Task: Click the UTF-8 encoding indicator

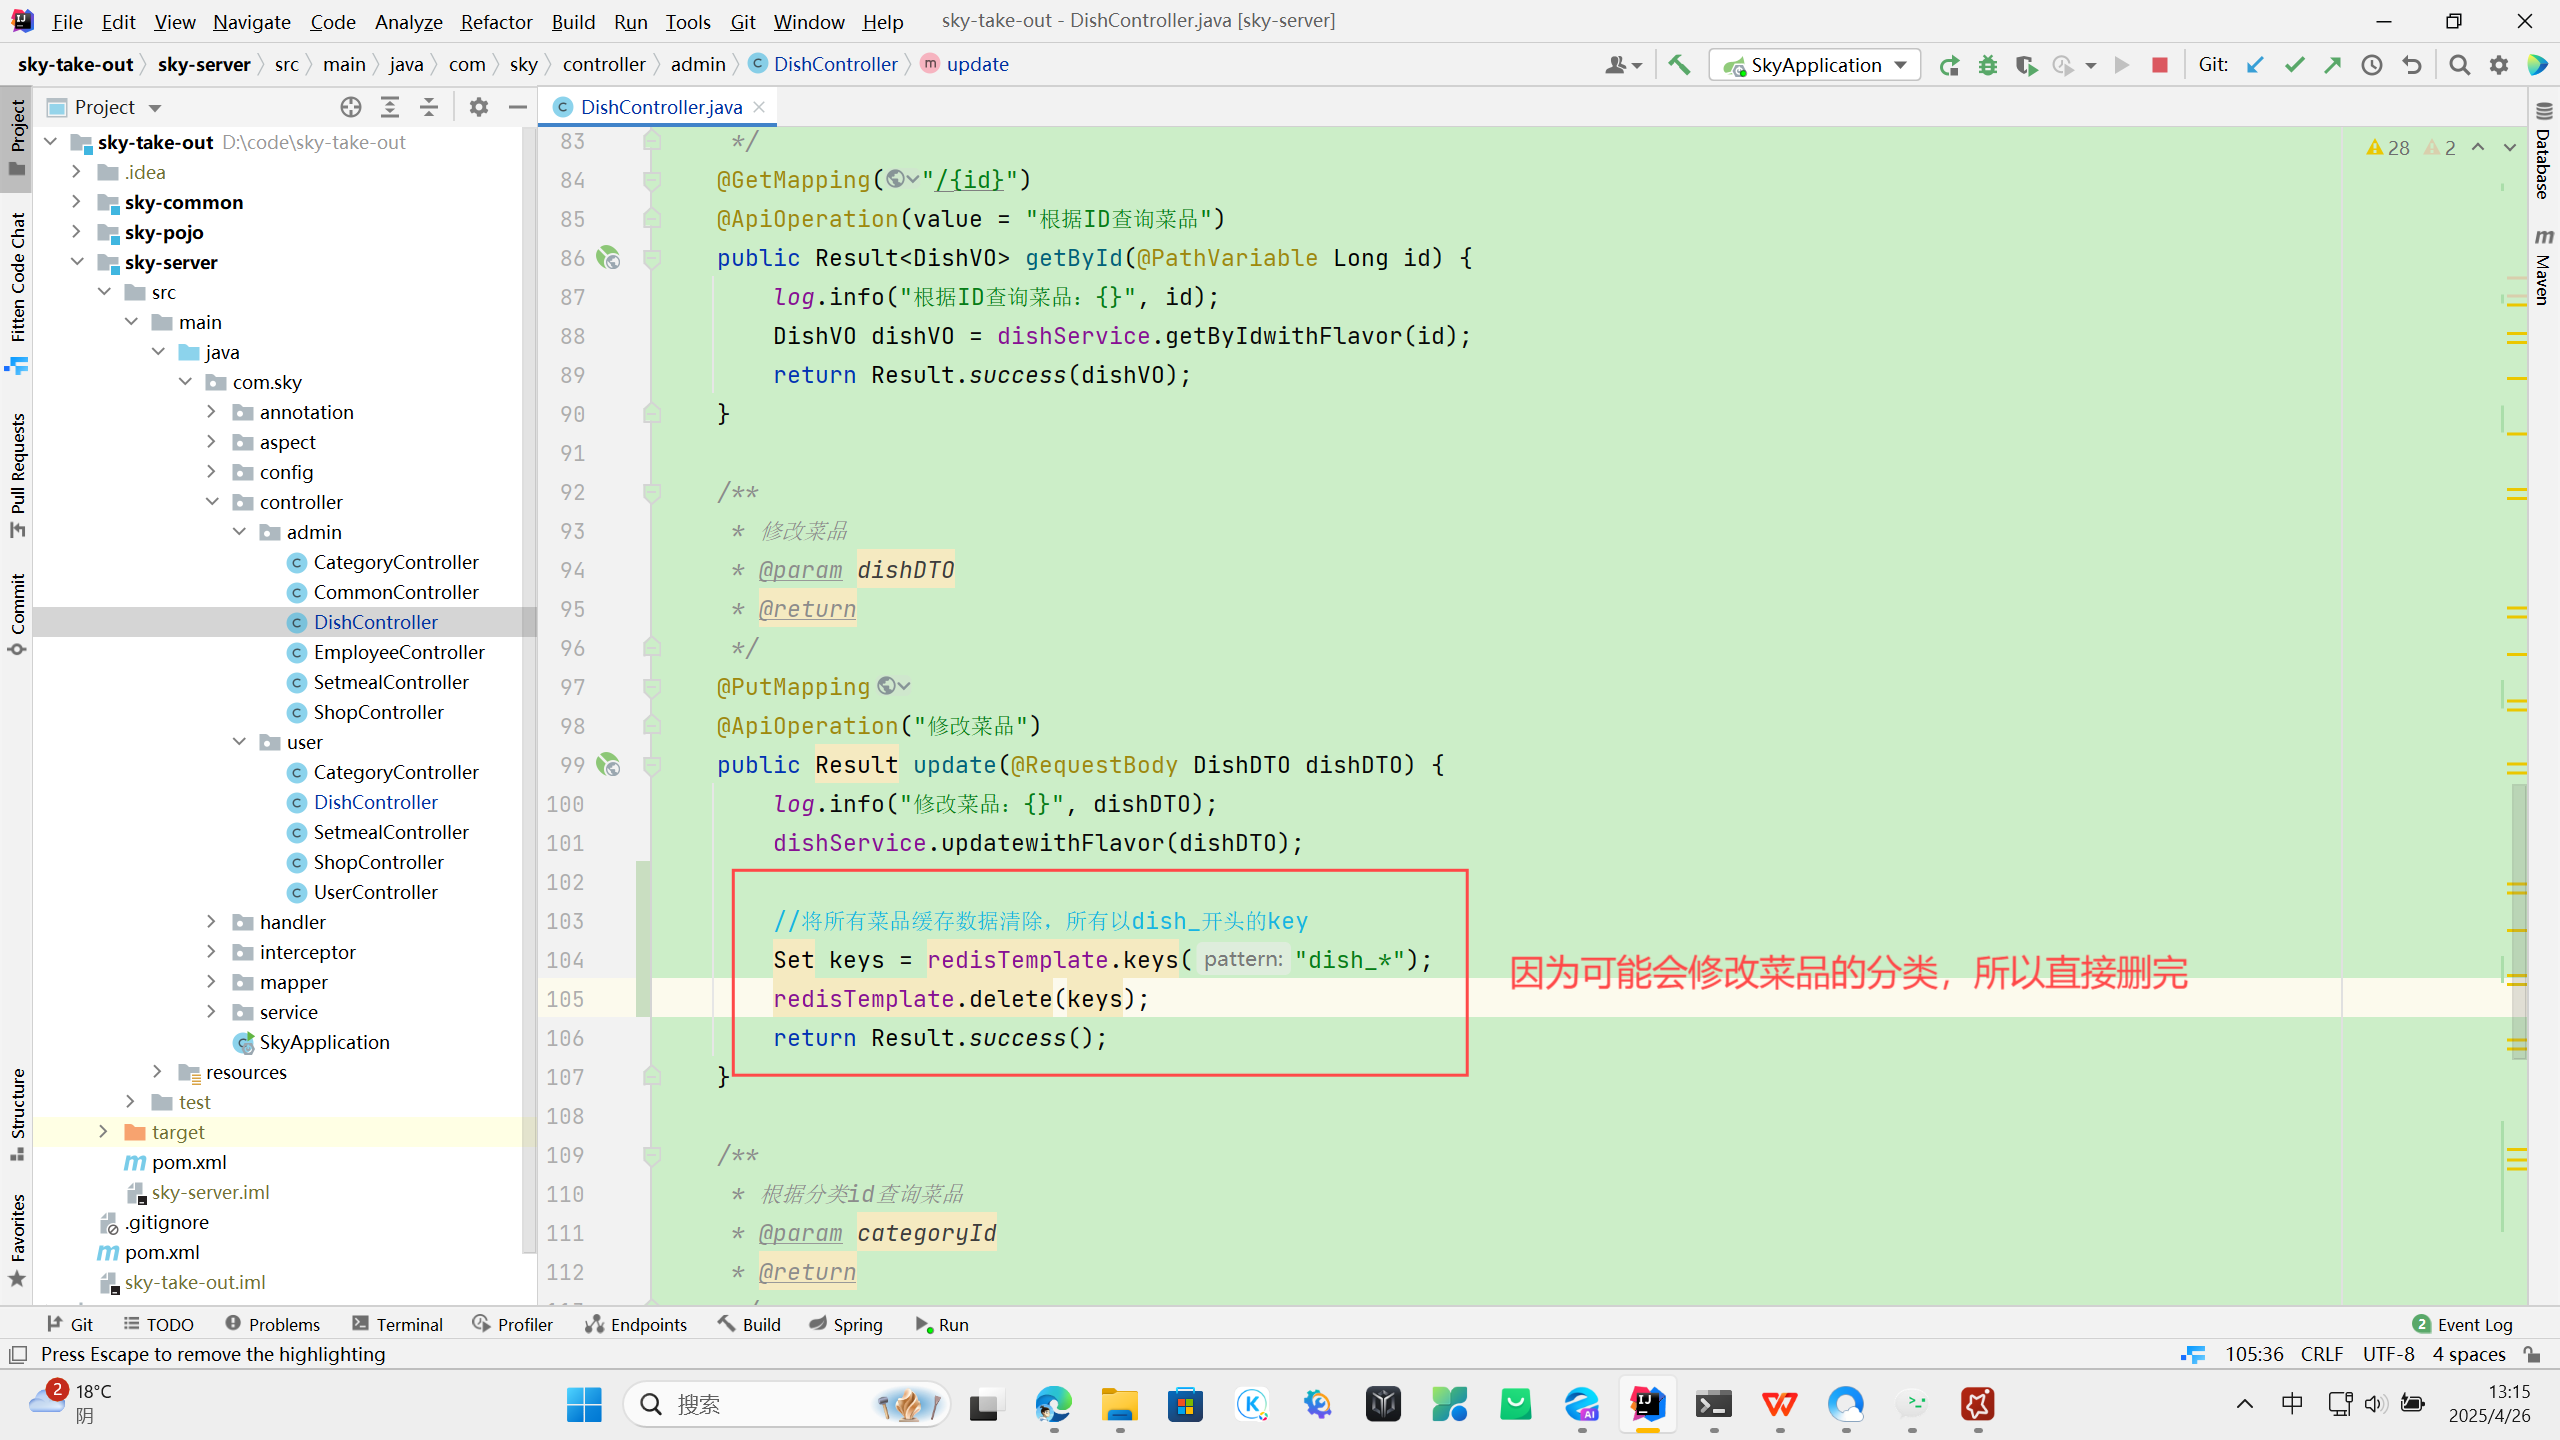Action: click(x=2388, y=1354)
